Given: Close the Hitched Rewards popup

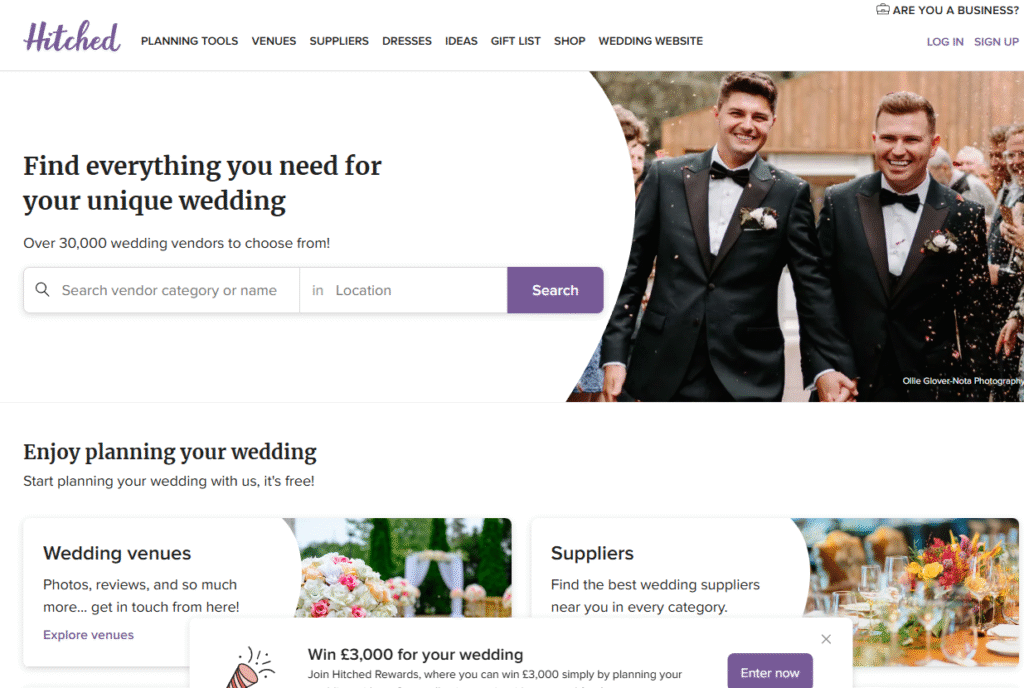Looking at the screenshot, I should (x=826, y=639).
